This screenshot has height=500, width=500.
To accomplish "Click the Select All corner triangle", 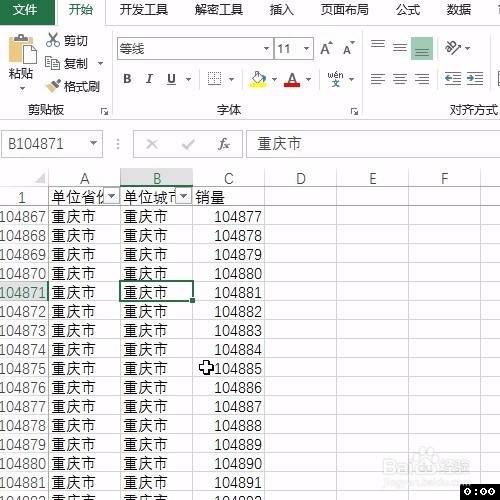I will pyautogui.click(x=39, y=178).
